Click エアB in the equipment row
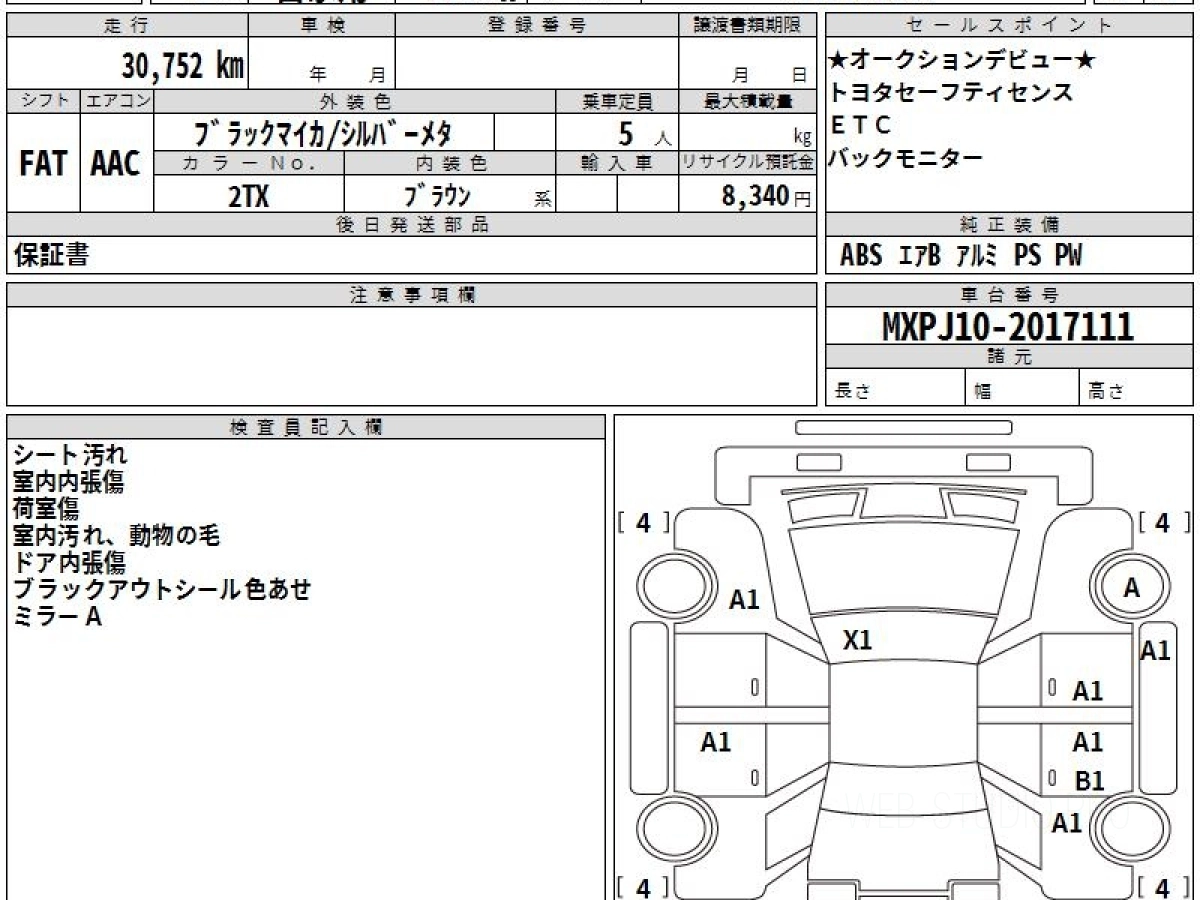This screenshot has height=900, width=1200. click(x=920, y=256)
